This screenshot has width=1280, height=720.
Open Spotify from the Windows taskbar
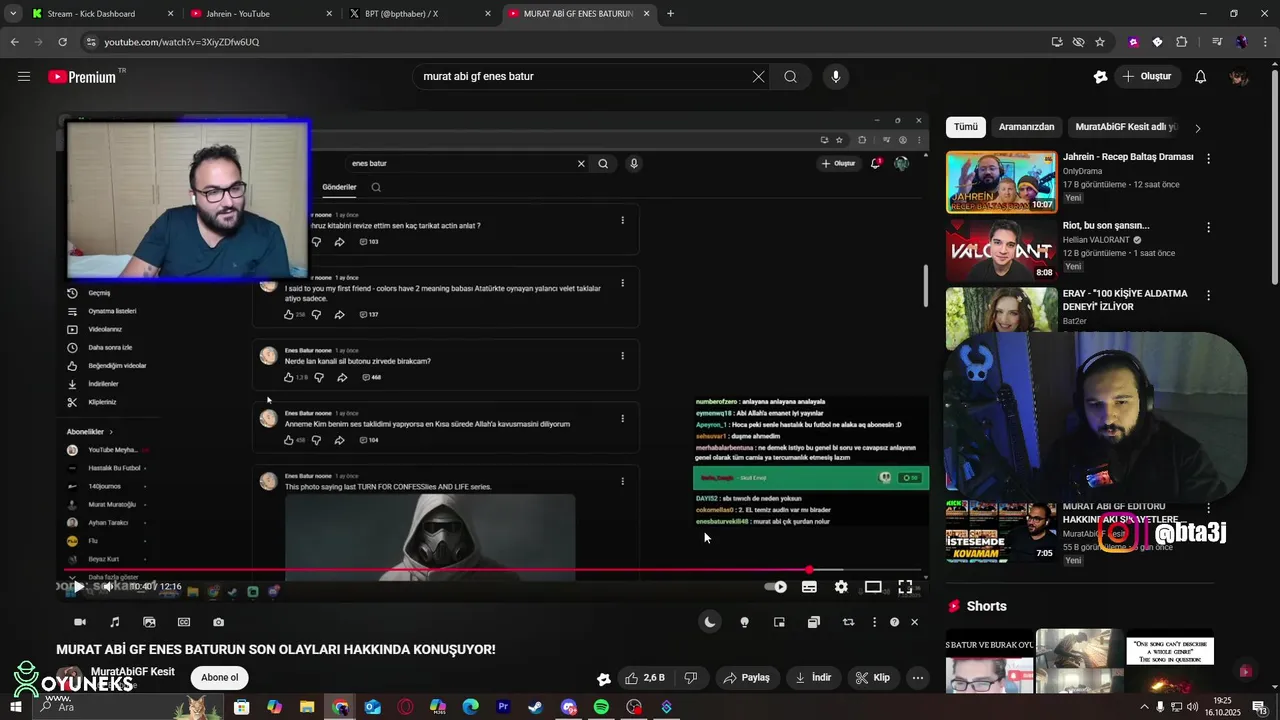click(601, 707)
